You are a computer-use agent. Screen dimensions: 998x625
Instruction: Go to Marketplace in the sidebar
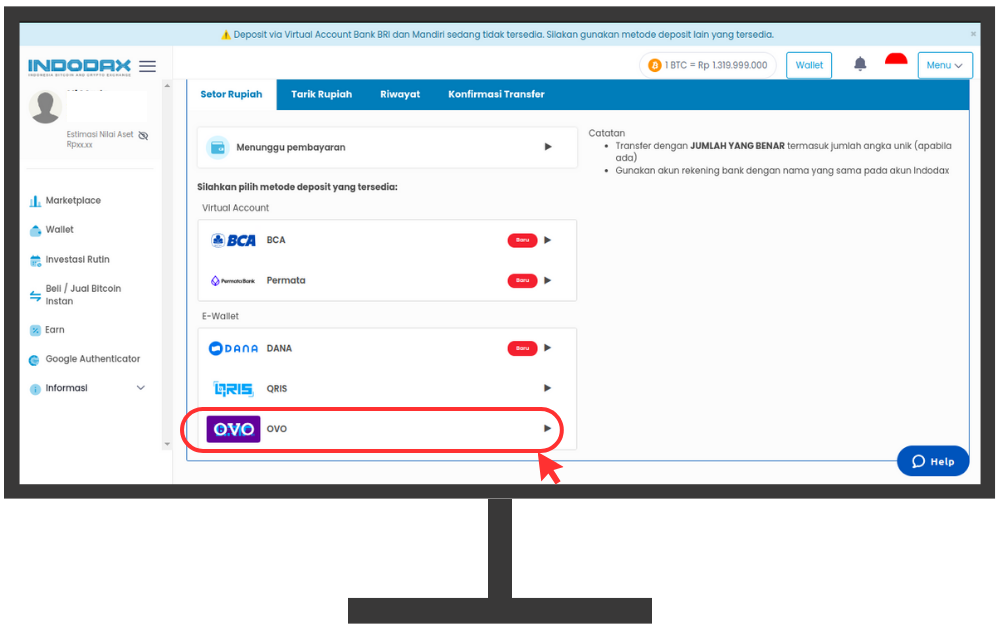pyautogui.click(x=73, y=200)
